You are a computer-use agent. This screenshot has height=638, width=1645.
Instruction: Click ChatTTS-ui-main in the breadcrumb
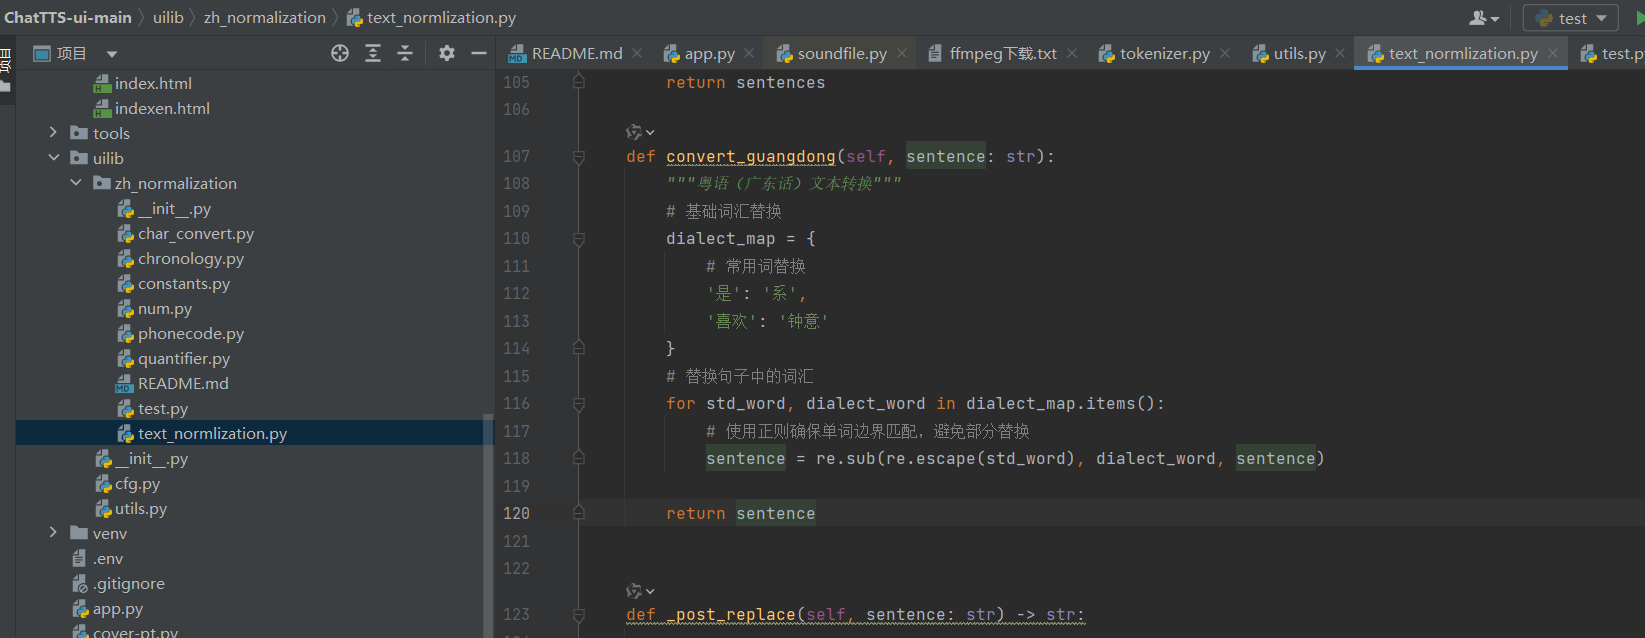click(68, 17)
